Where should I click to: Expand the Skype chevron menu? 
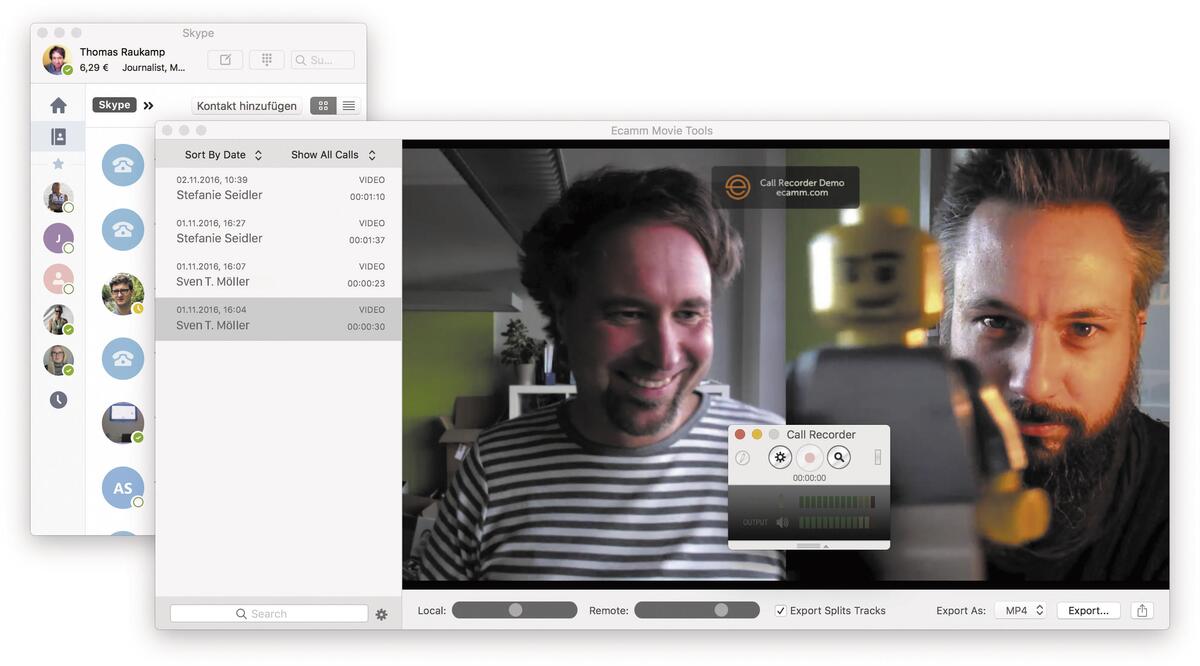click(x=148, y=104)
